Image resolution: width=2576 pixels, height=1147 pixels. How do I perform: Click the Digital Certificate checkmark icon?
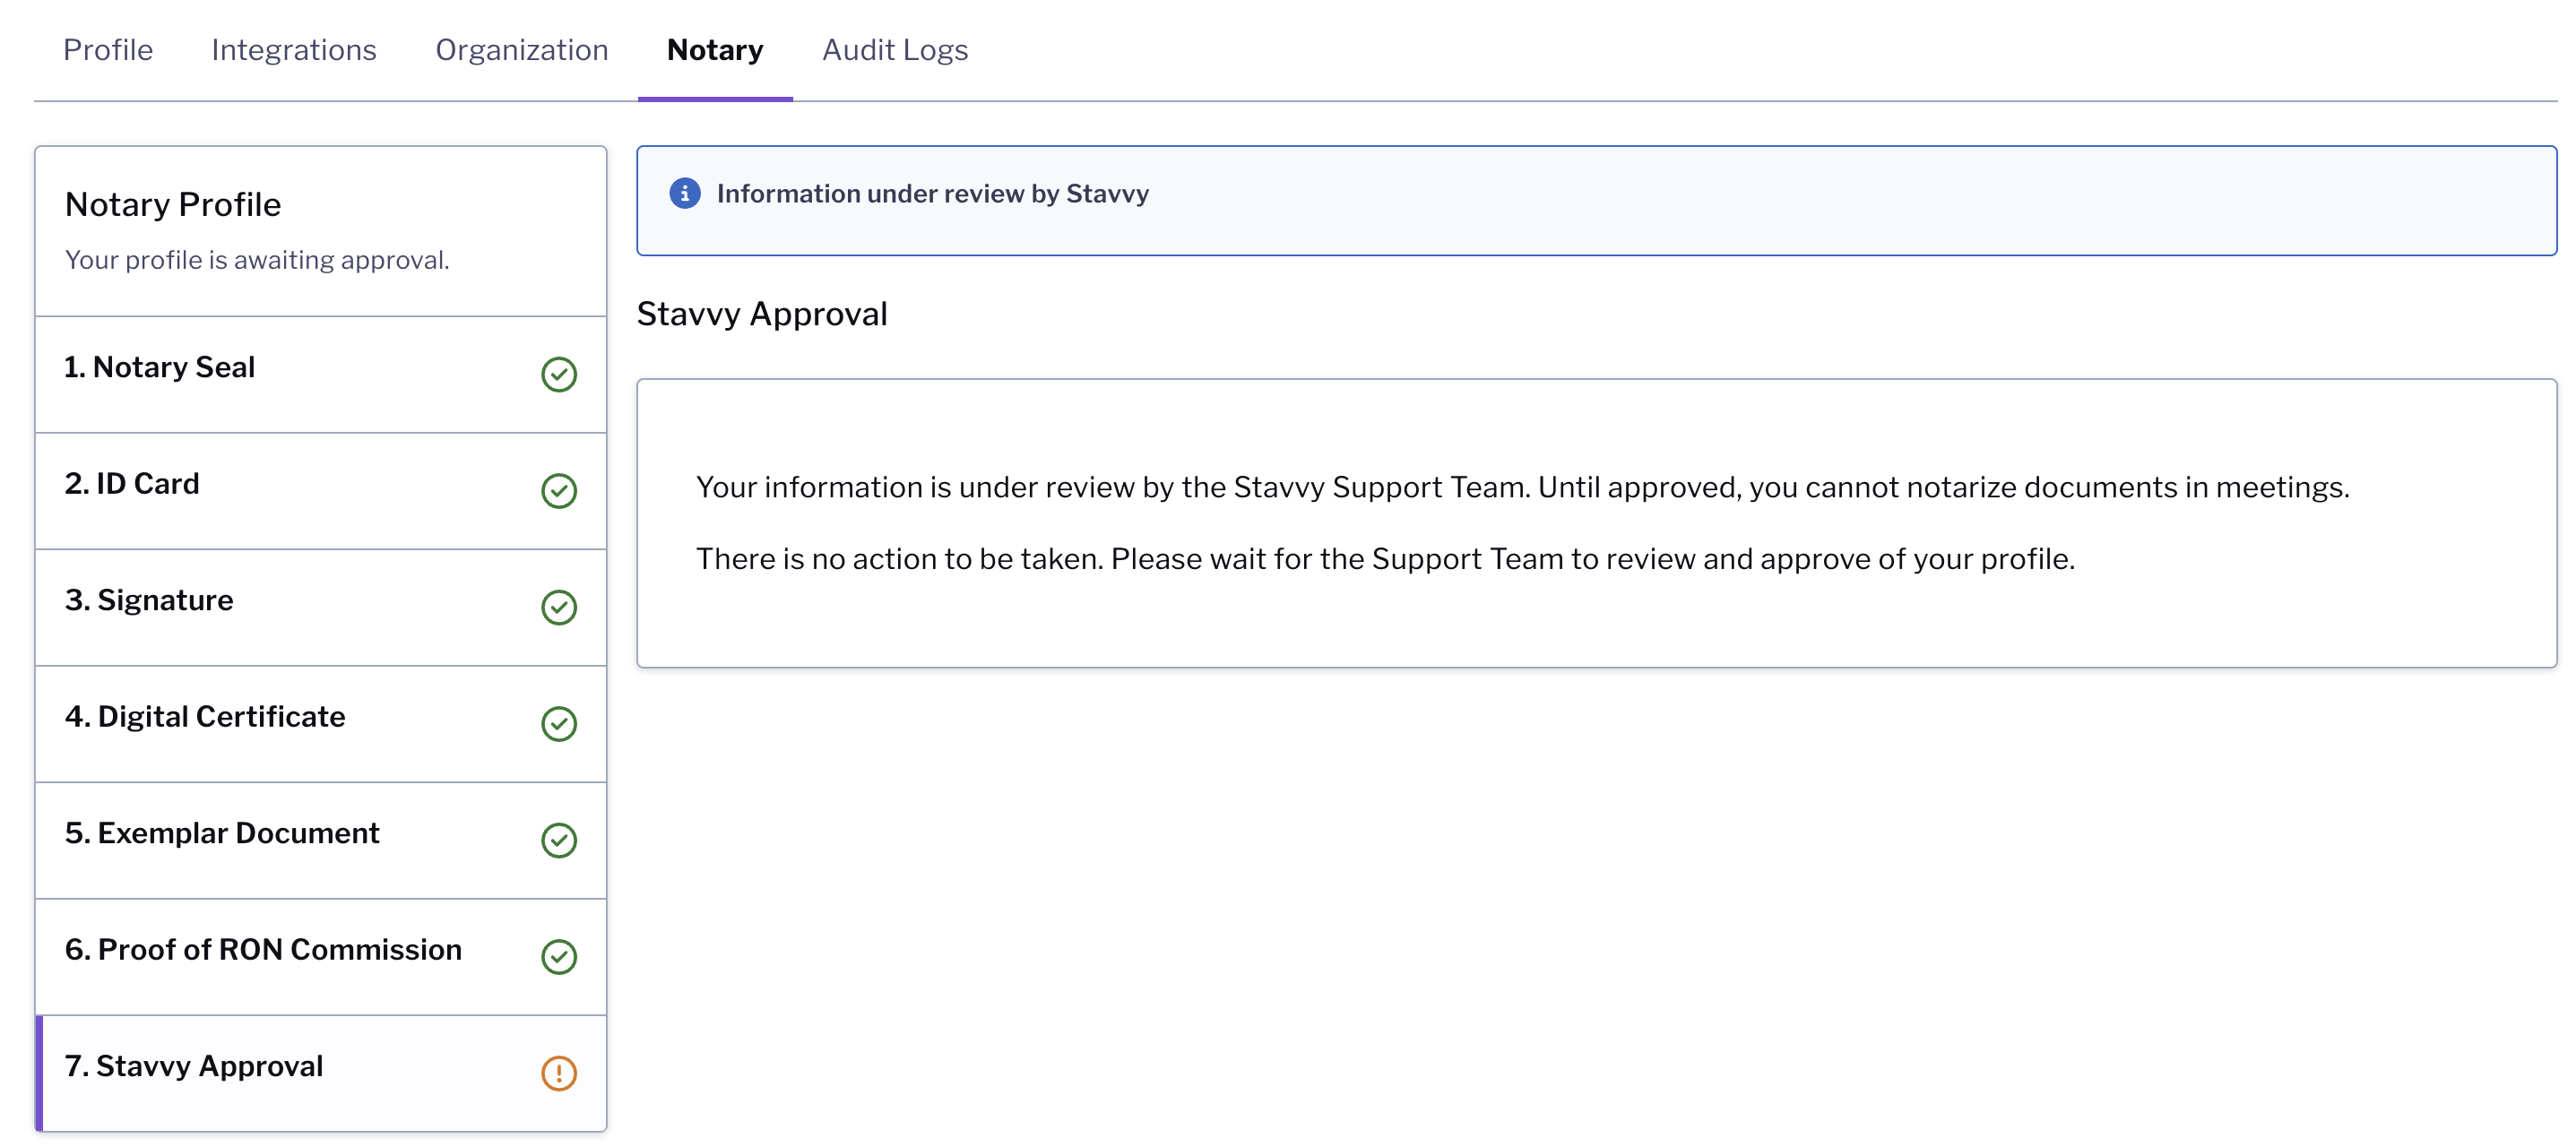point(559,724)
